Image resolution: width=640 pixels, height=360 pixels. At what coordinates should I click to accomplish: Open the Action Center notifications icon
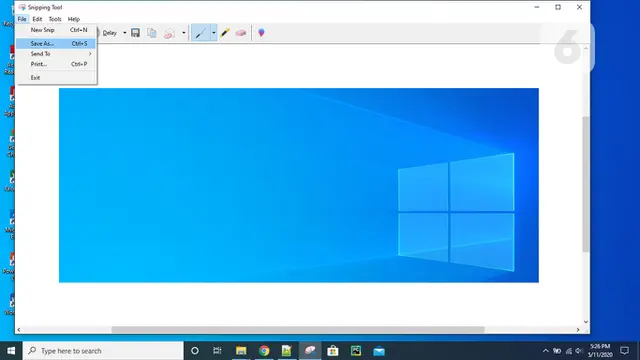click(624, 351)
